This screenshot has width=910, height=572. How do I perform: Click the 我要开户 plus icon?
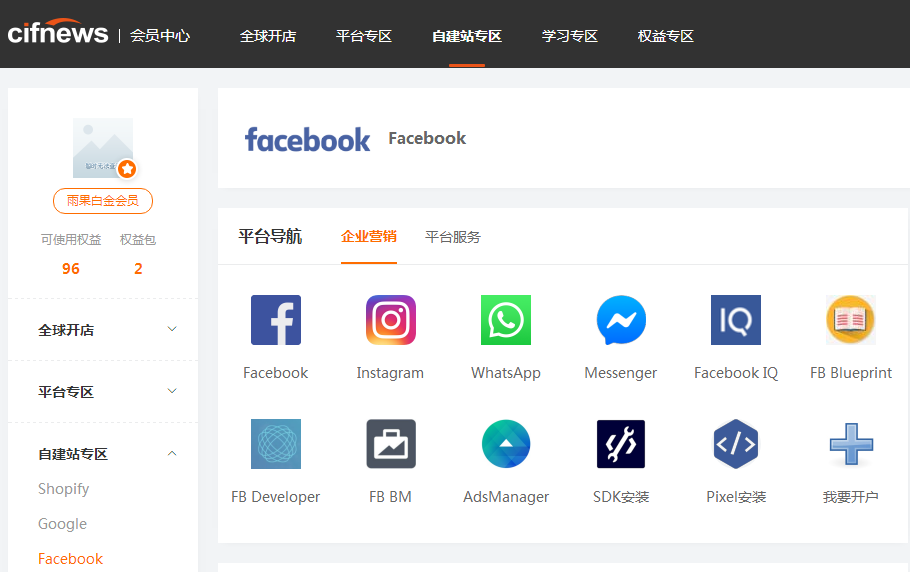(x=851, y=444)
